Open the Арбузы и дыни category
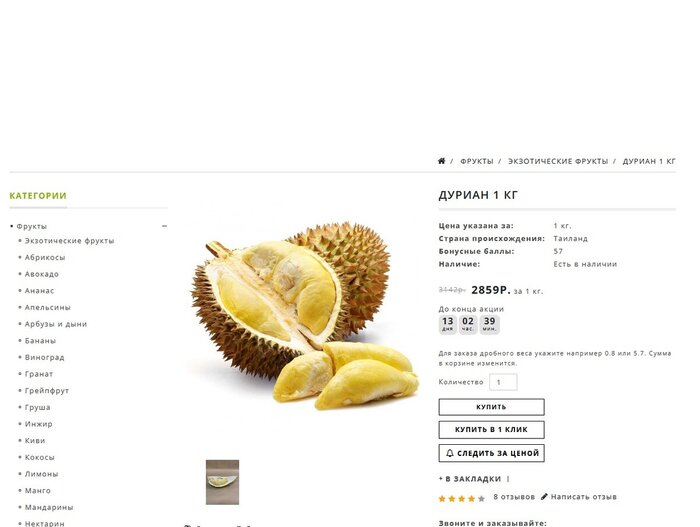The image size is (700, 527). click(x=56, y=324)
